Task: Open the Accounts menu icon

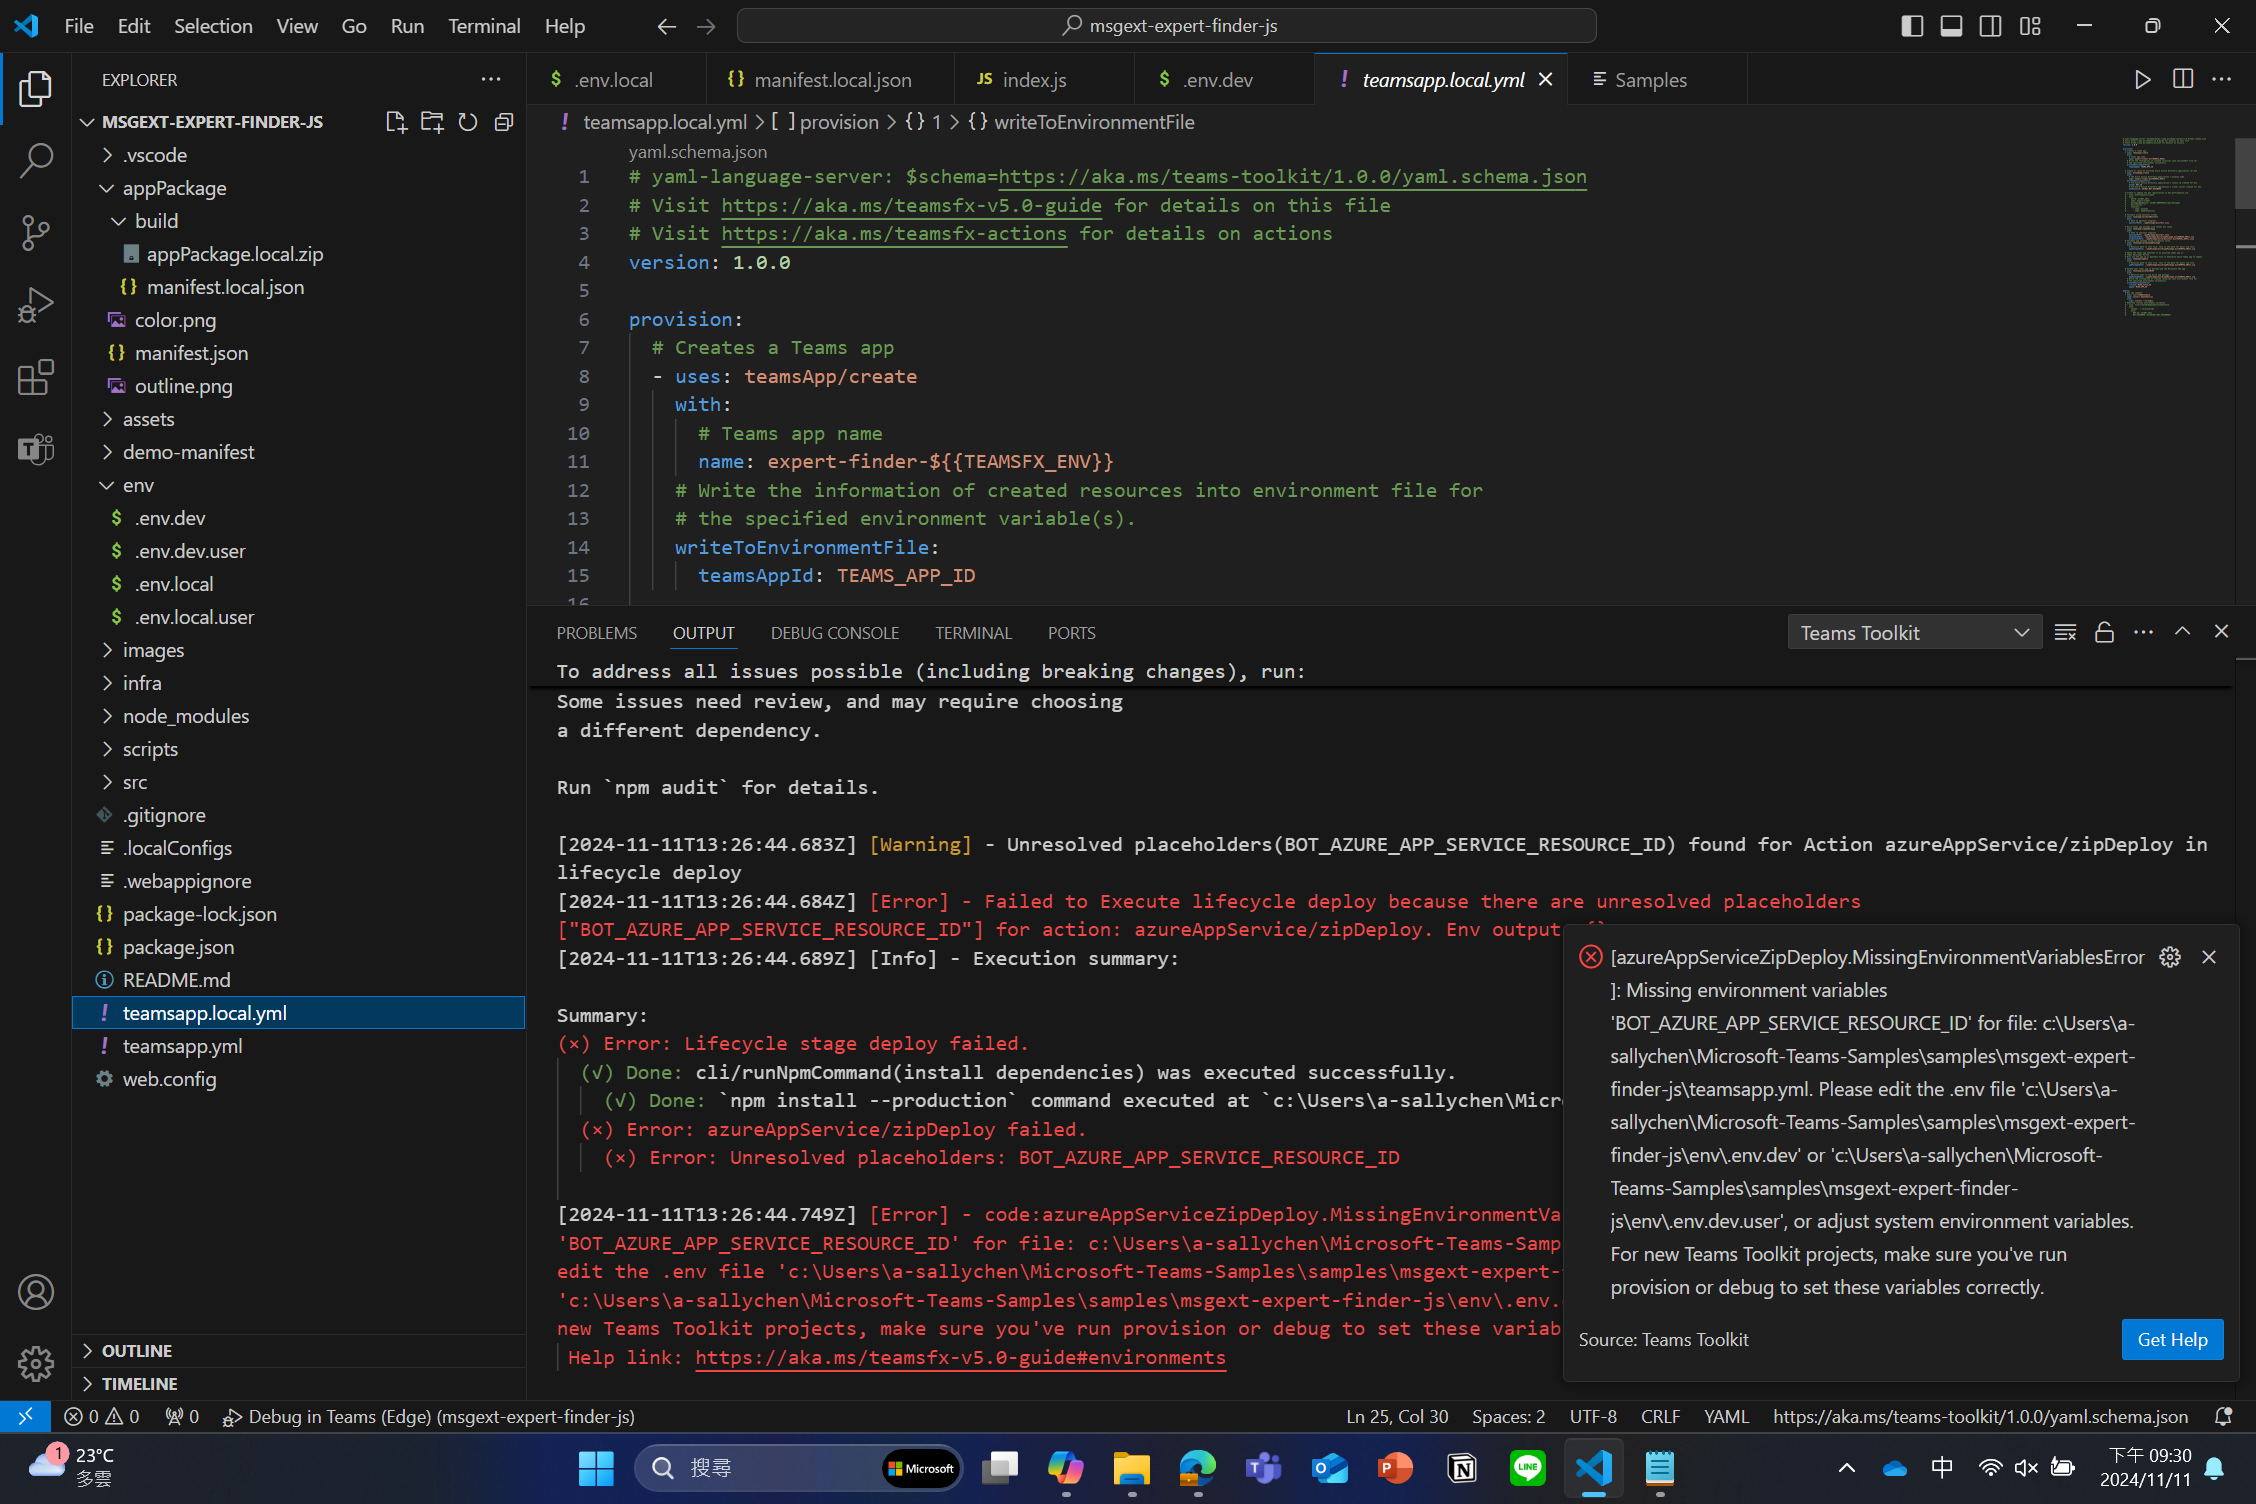Action: [x=35, y=1292]
